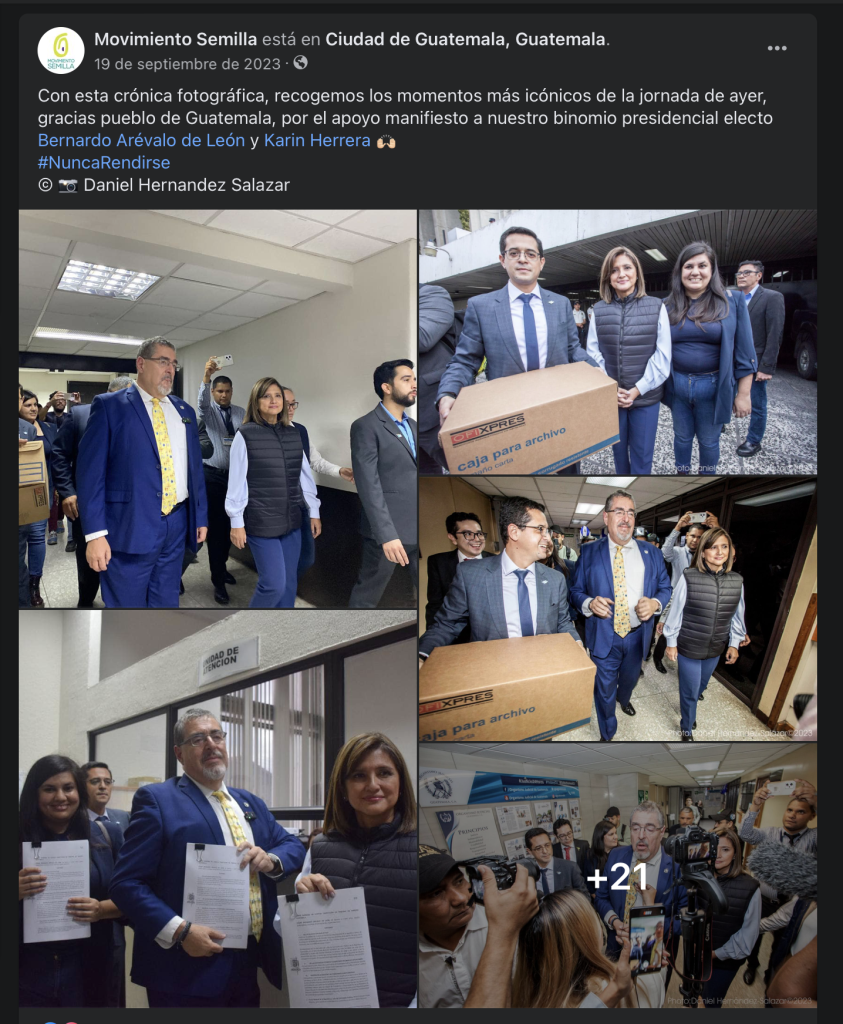Click the copyright symbol in the credit line
This screenshot has height=1024, width=843.
coord(45,185)
